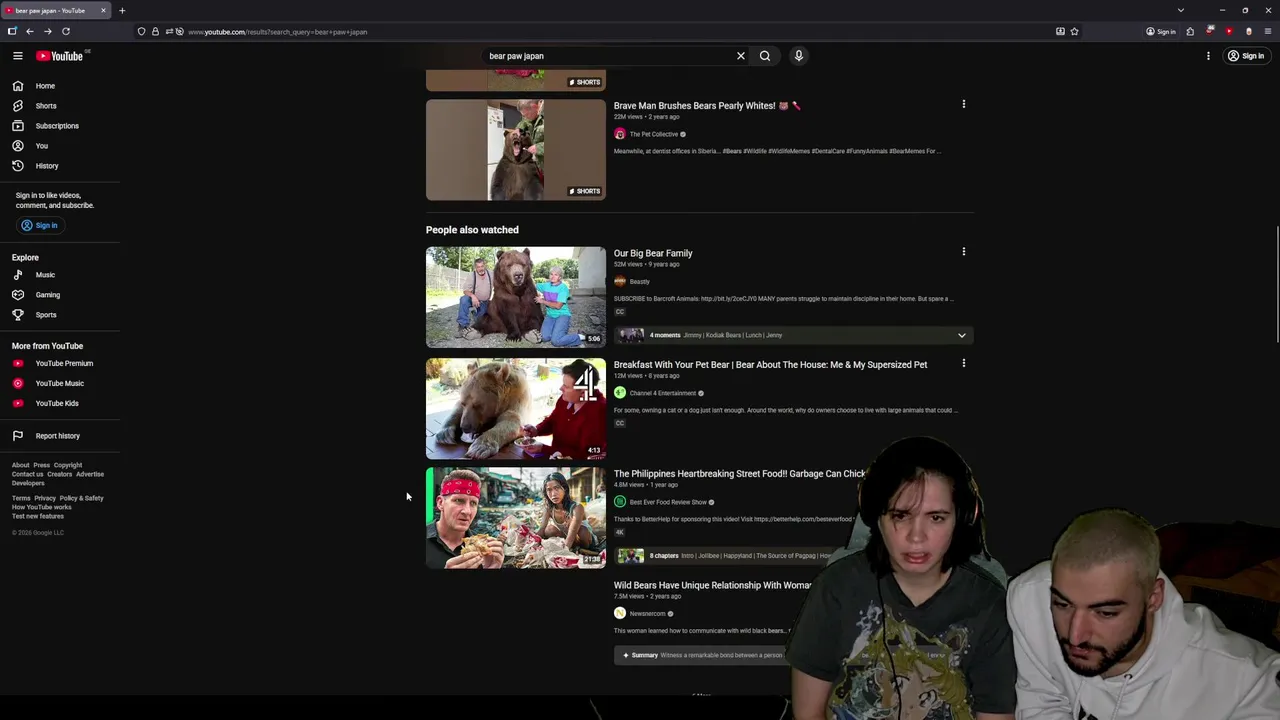
Task: Click the Sign in button in sidebar
Action: tap(40, 225)
